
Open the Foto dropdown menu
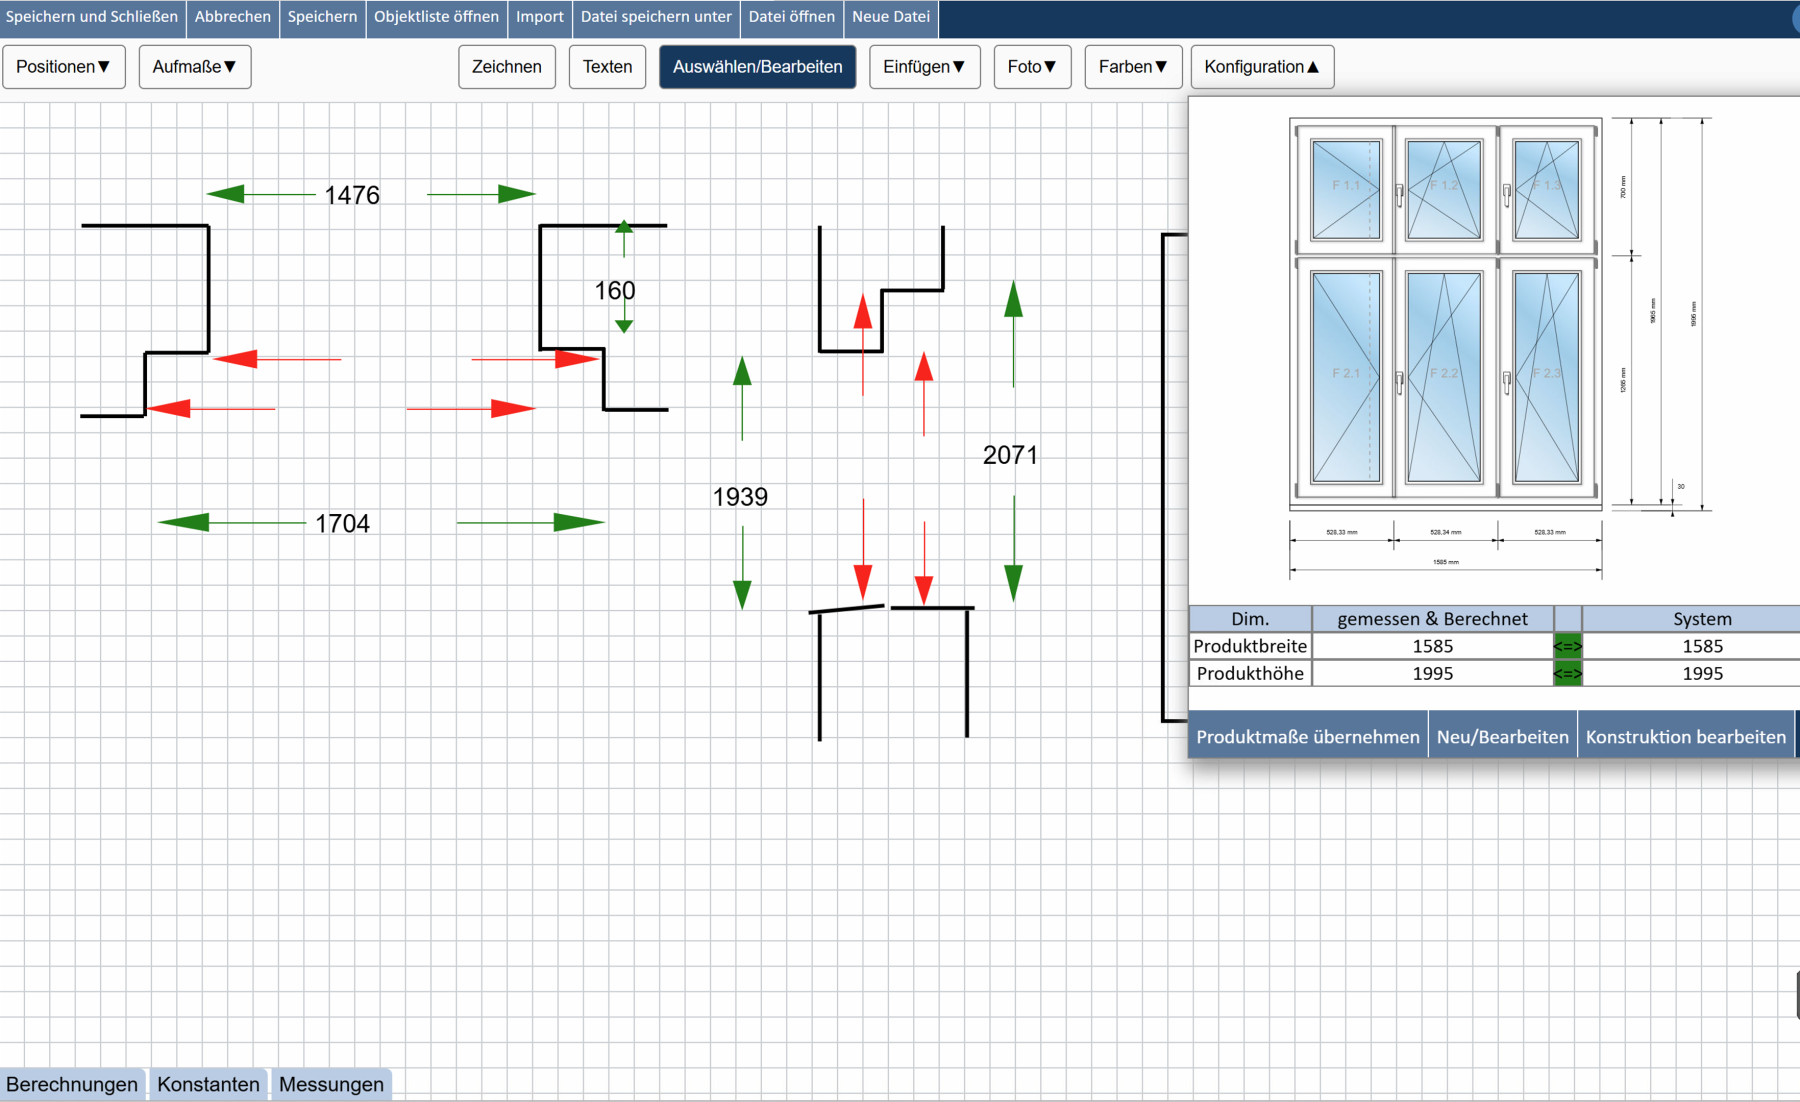click(x=1032, y=67)
